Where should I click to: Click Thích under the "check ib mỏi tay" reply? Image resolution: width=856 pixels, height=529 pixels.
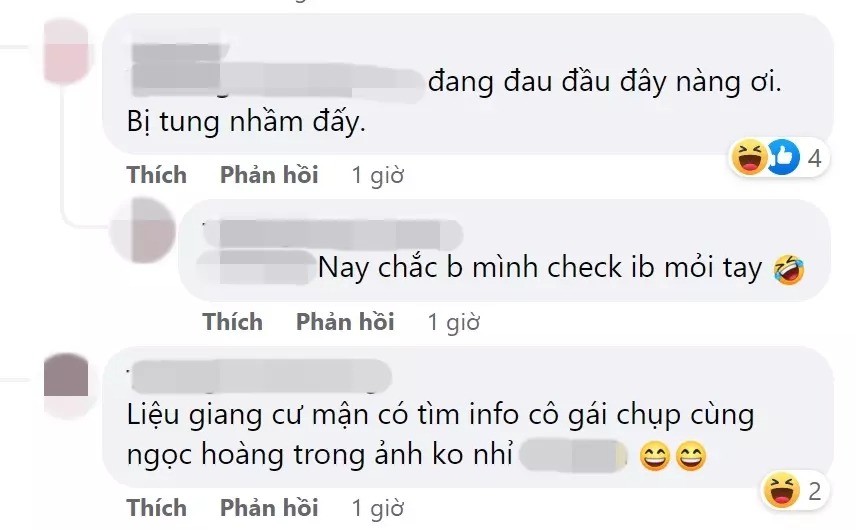(x=233, y=322)
